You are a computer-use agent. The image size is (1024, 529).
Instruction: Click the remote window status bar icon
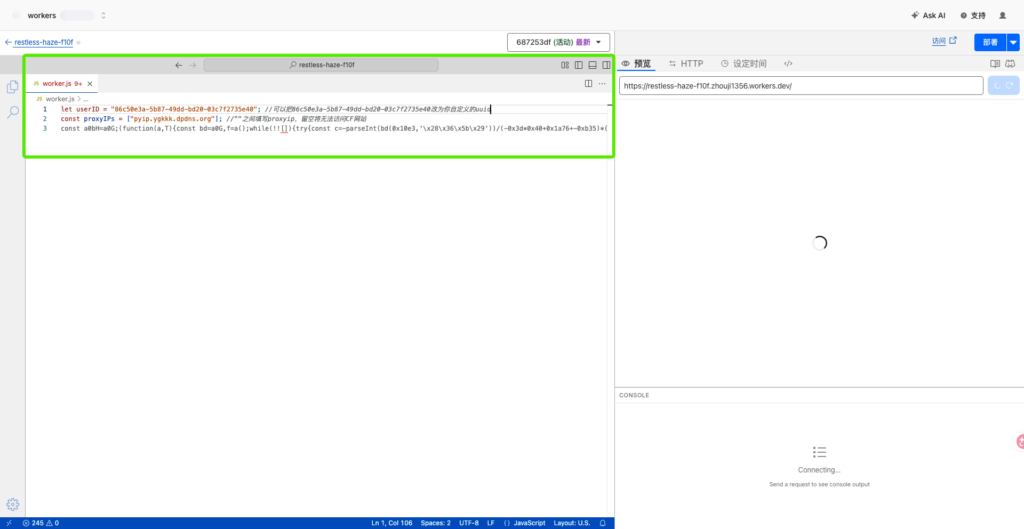[x=8, y=523]
